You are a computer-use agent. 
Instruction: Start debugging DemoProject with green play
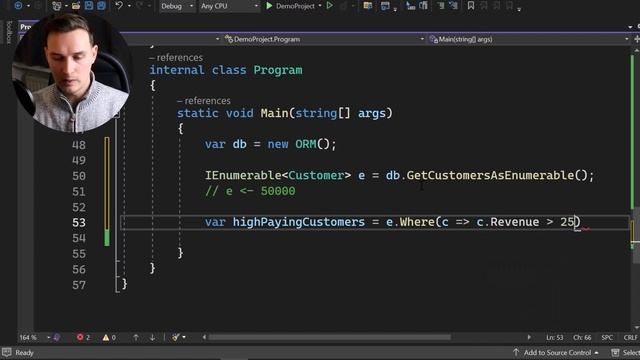pos(269,6)
